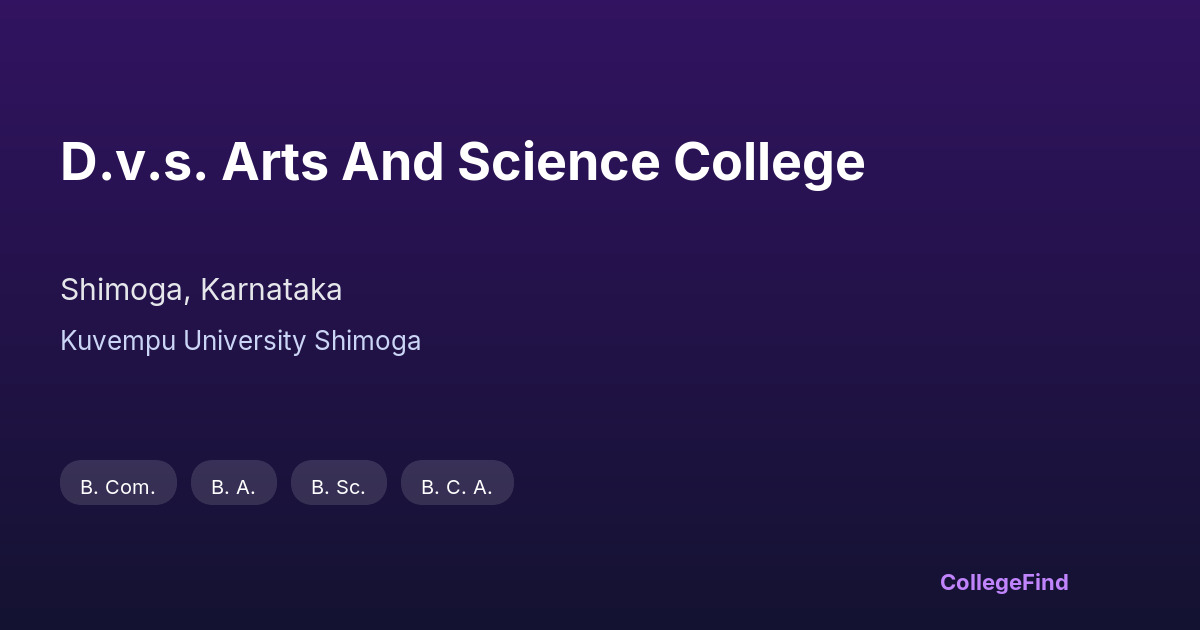Click the 'College' part of the CollegeFind logo
Image resolution: width=1200 pixels, height=630 pixels.
pos(980,582)
